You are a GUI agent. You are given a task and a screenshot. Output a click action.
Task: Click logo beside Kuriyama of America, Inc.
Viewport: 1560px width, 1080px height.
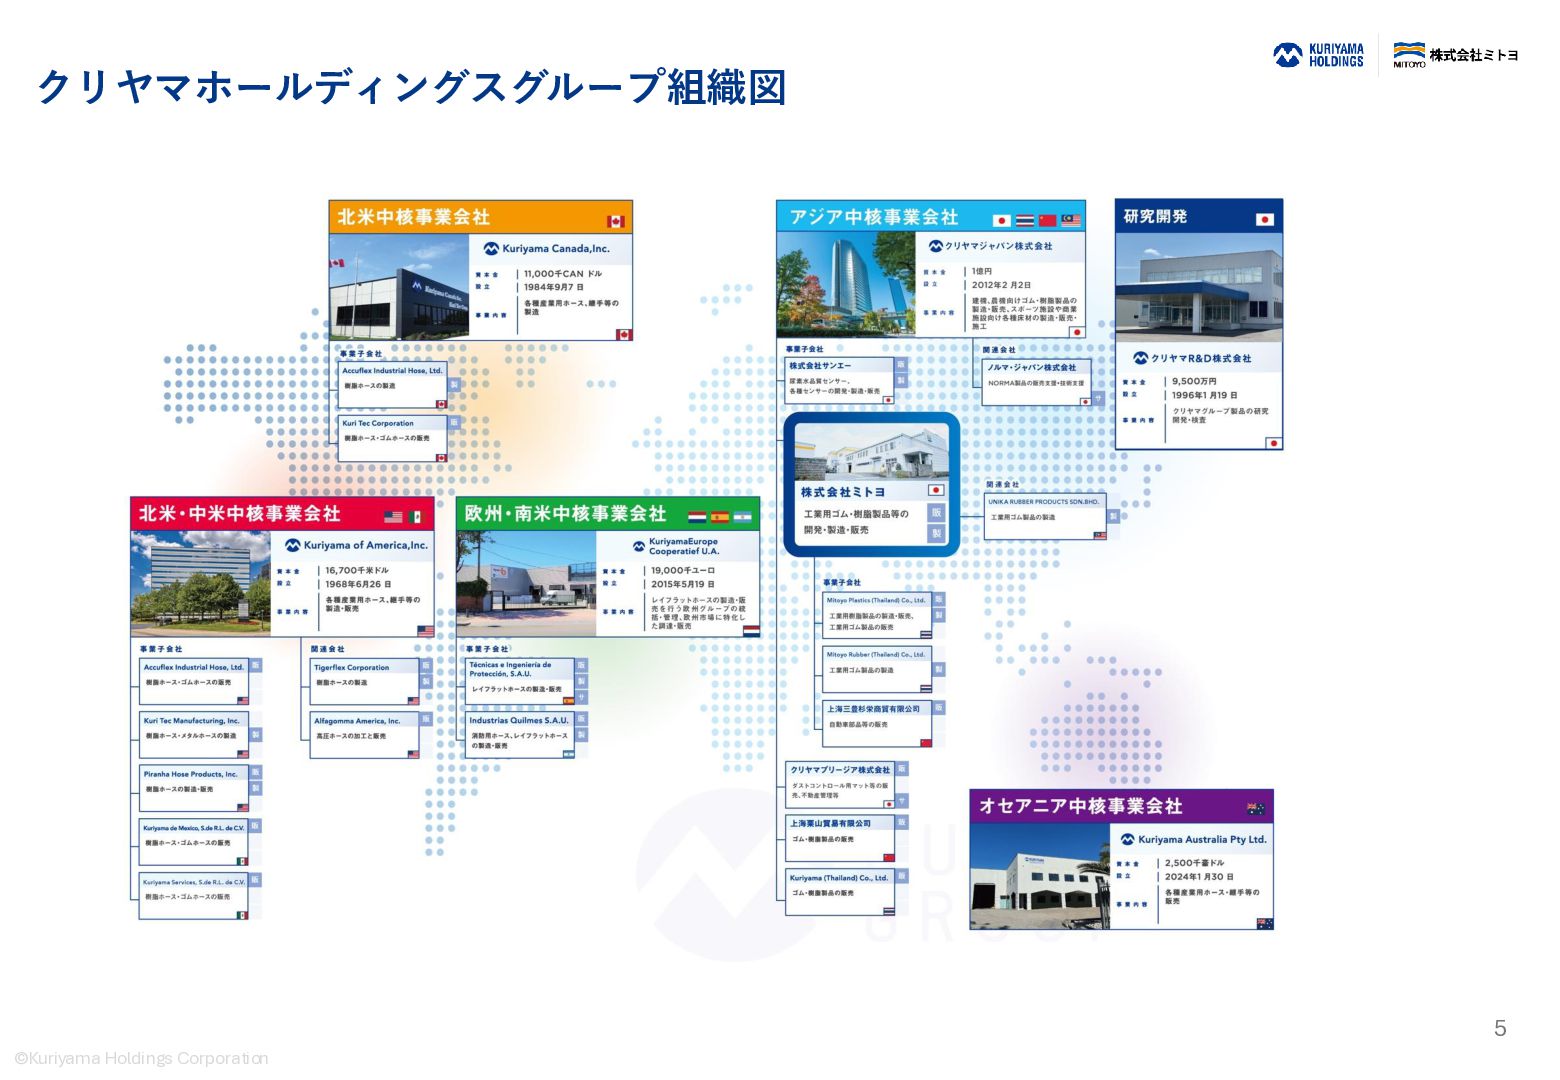click(x=293, y=545)
